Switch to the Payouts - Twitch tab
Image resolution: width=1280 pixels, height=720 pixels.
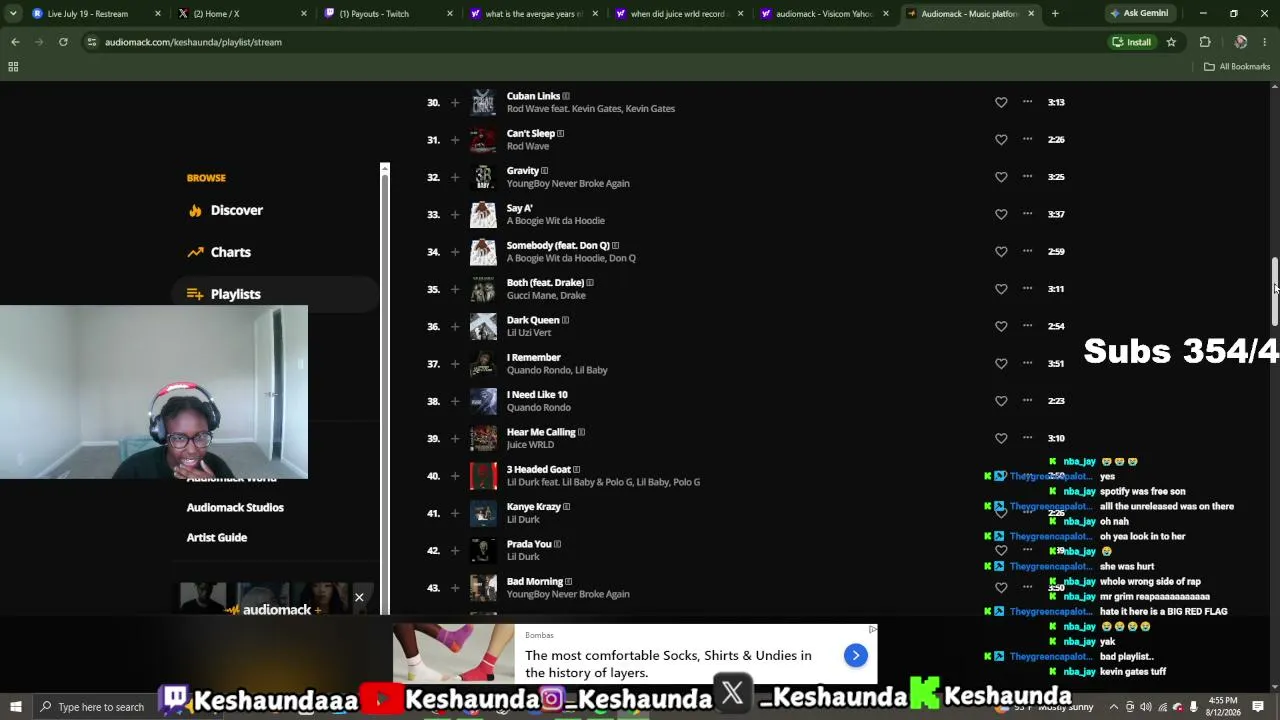(389, 14)
